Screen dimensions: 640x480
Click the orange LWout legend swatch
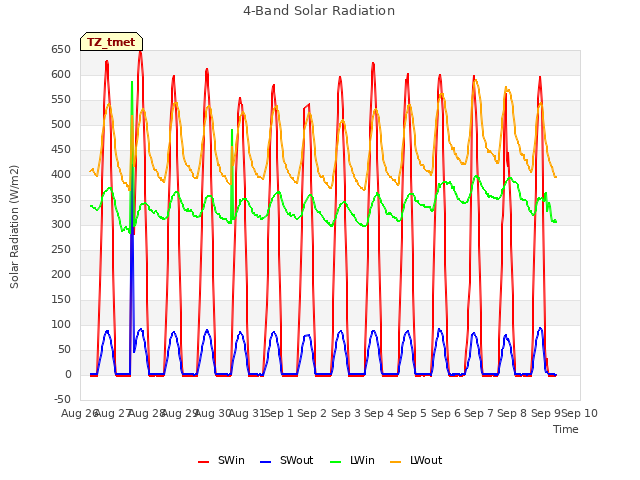coord(396,462)
